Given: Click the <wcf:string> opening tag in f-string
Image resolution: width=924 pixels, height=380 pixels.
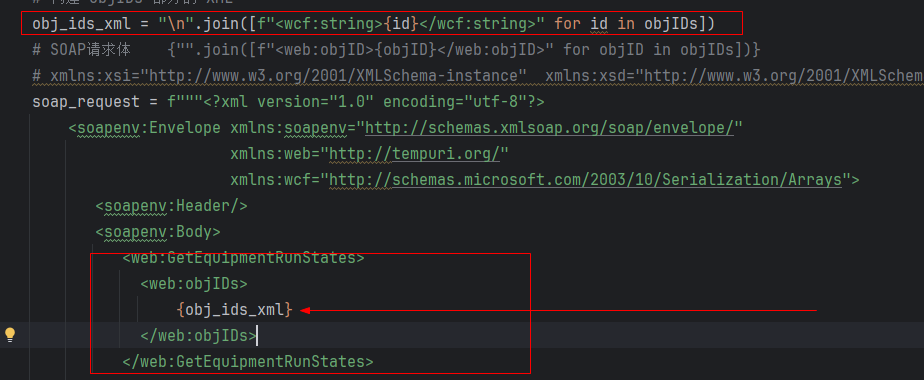Looking at the screenshot, I should (329, 24).
